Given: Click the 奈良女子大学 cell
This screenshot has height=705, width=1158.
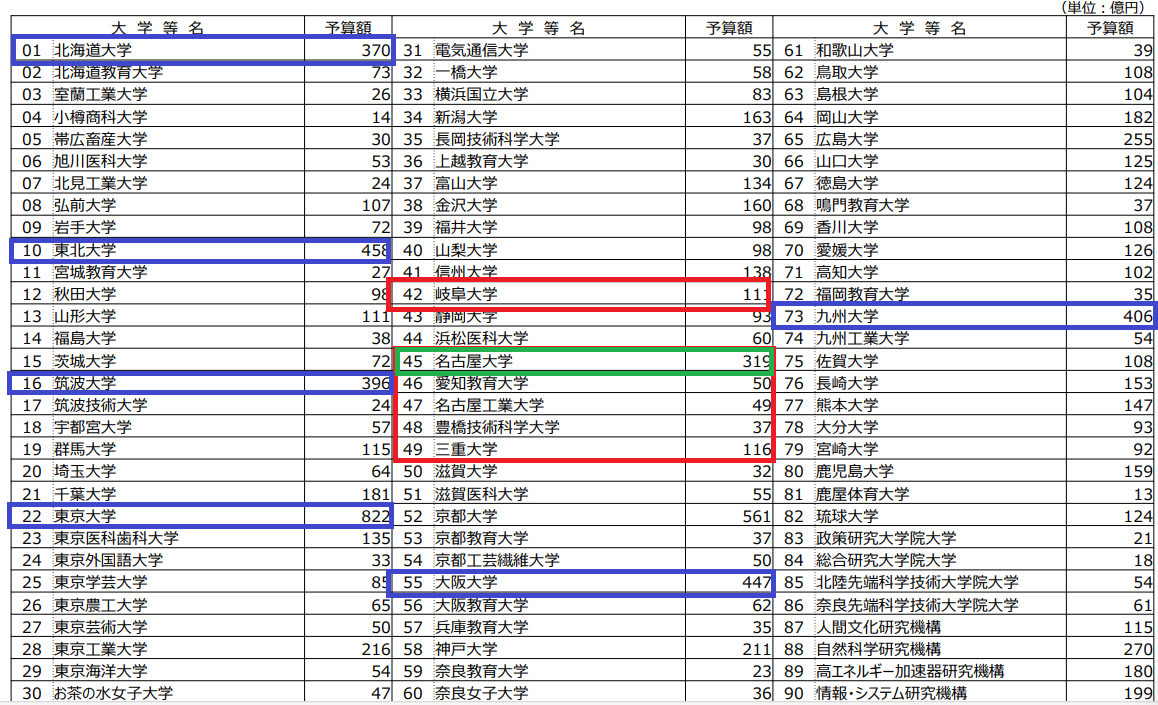Looking at the screenshot, I should click(x=482, y=693).
